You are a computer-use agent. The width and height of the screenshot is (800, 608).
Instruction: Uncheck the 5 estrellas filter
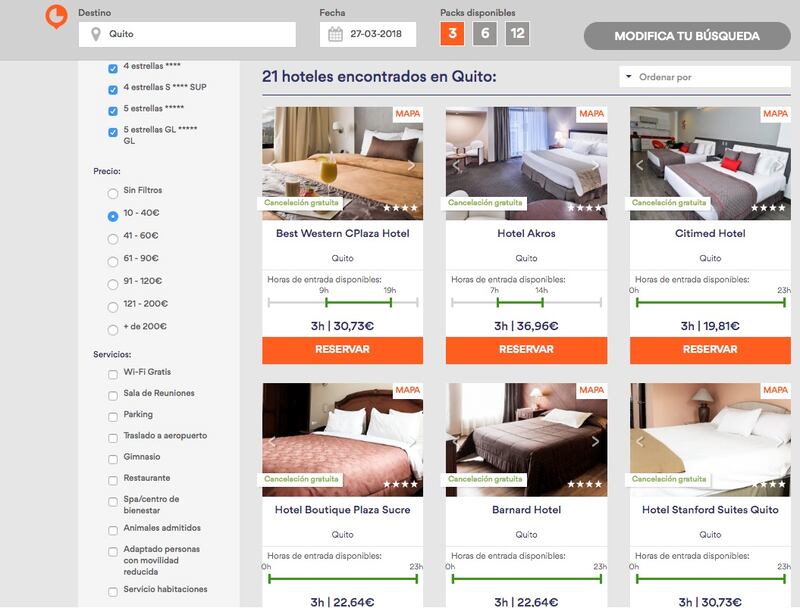(x=113, y=111)
